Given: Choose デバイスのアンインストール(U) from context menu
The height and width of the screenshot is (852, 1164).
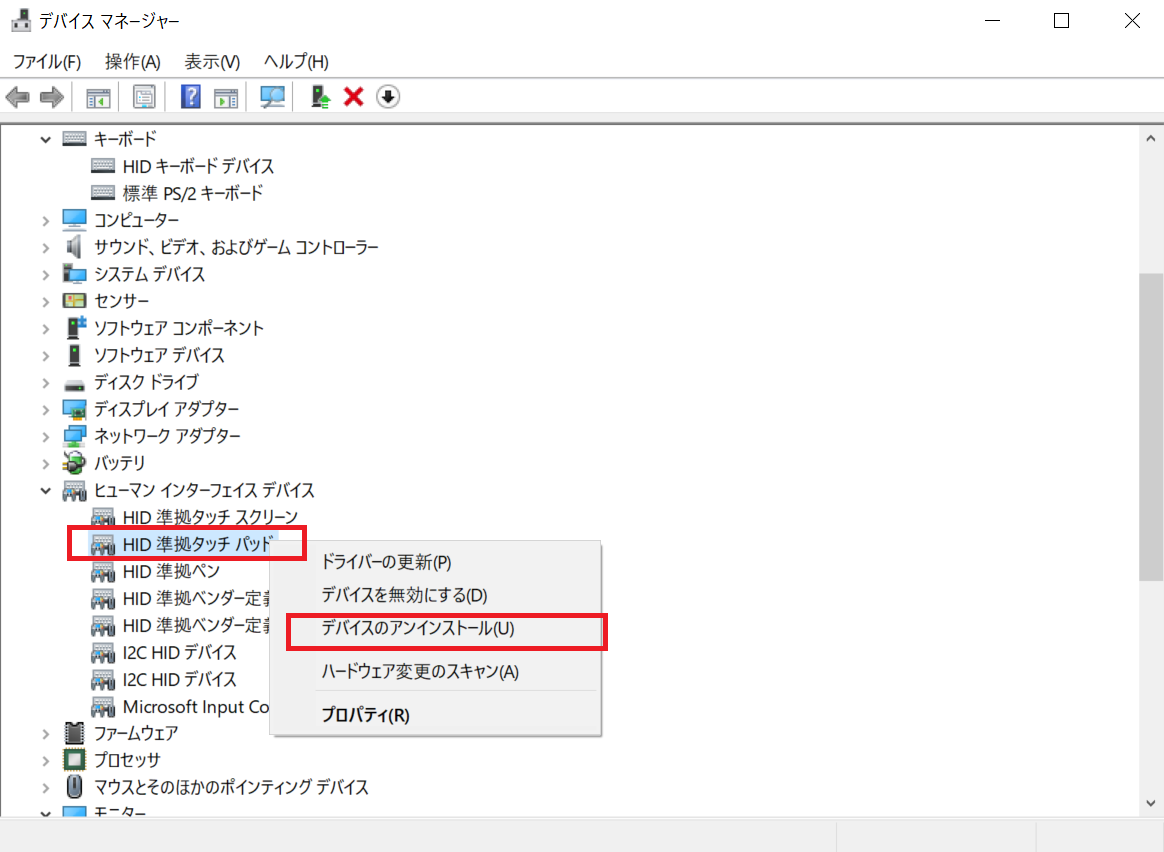Looking at the screenshot, I should (417, 628).
